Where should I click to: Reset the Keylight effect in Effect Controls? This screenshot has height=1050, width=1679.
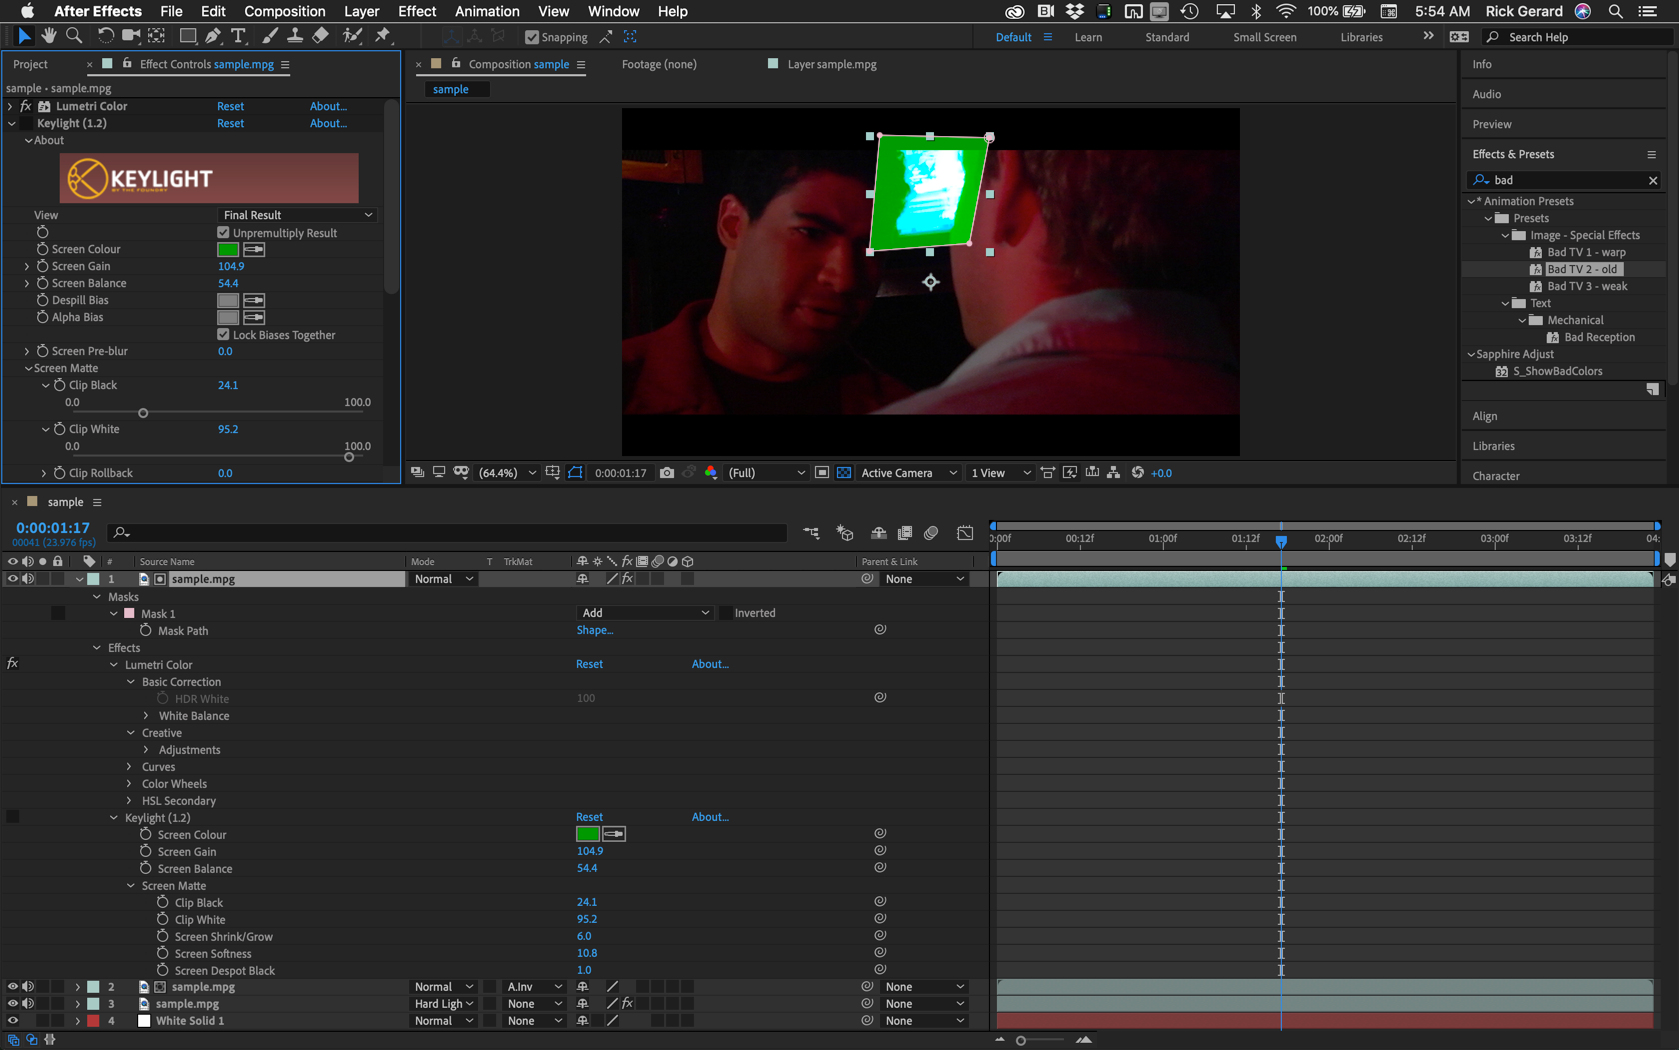[x=230, y=123]
